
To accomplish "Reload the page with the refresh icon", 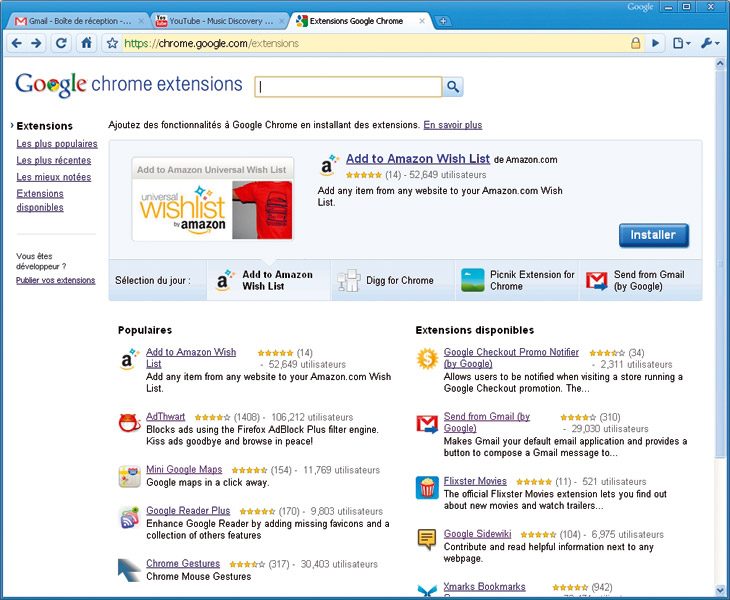I will coord(61,44).
